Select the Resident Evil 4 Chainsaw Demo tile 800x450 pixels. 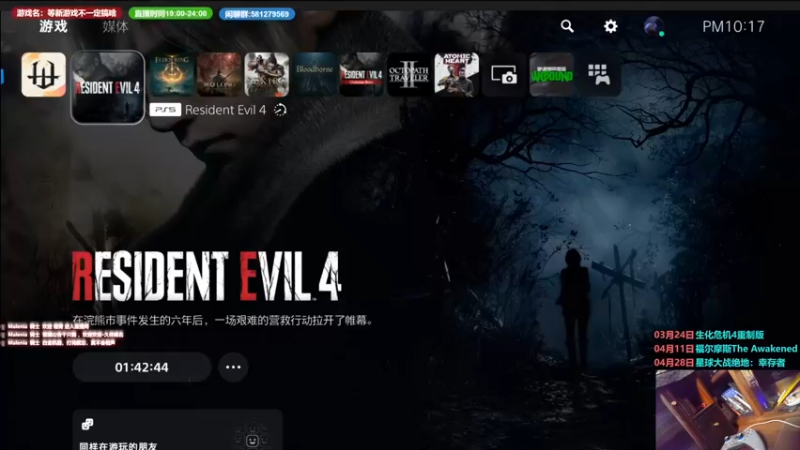click(x=362, y=74)
